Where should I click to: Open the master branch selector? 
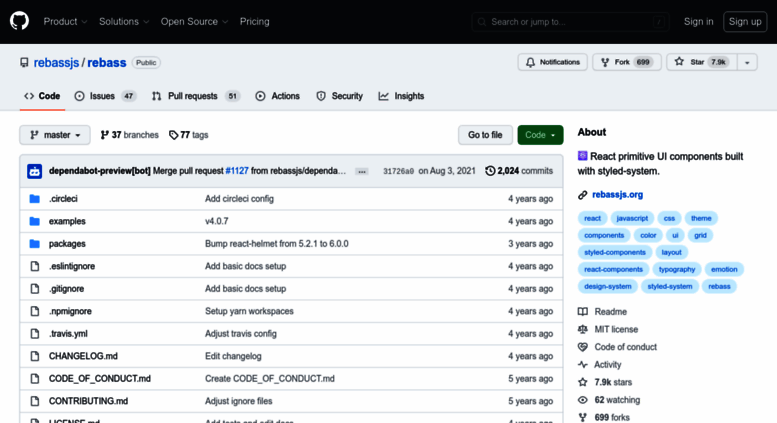point(55,135)
